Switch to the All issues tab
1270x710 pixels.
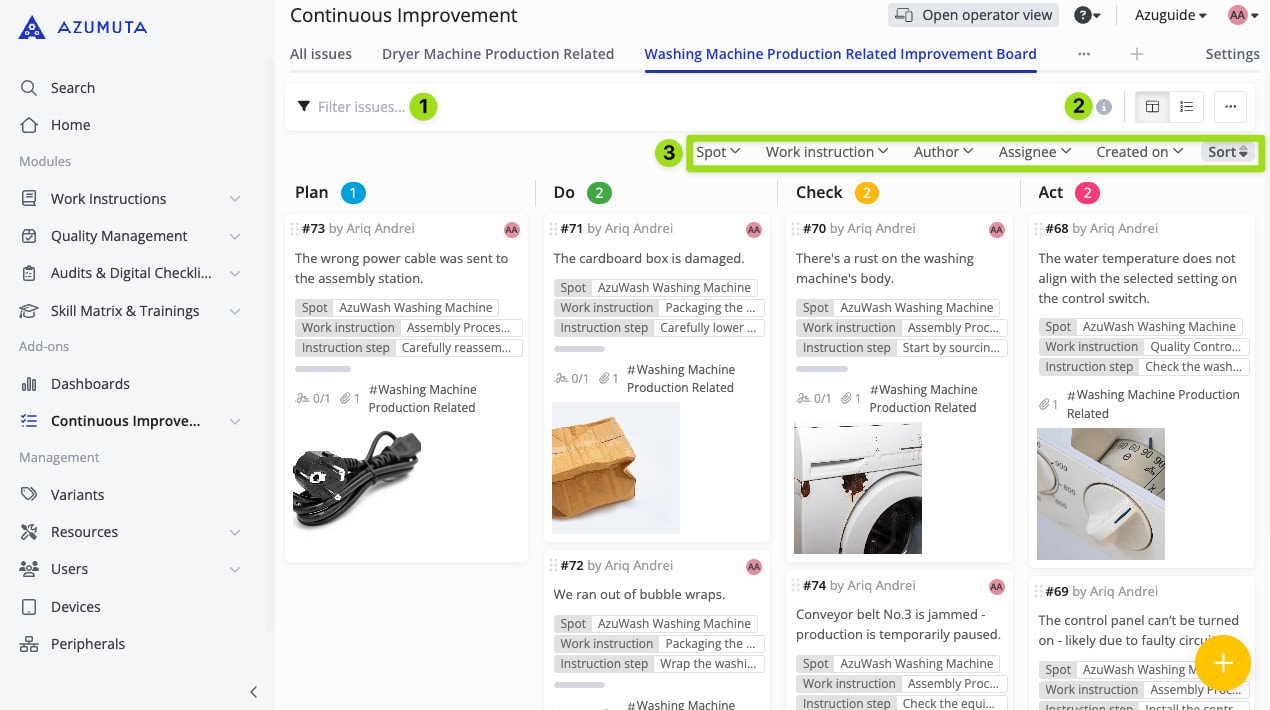click(x=320, y=54)
